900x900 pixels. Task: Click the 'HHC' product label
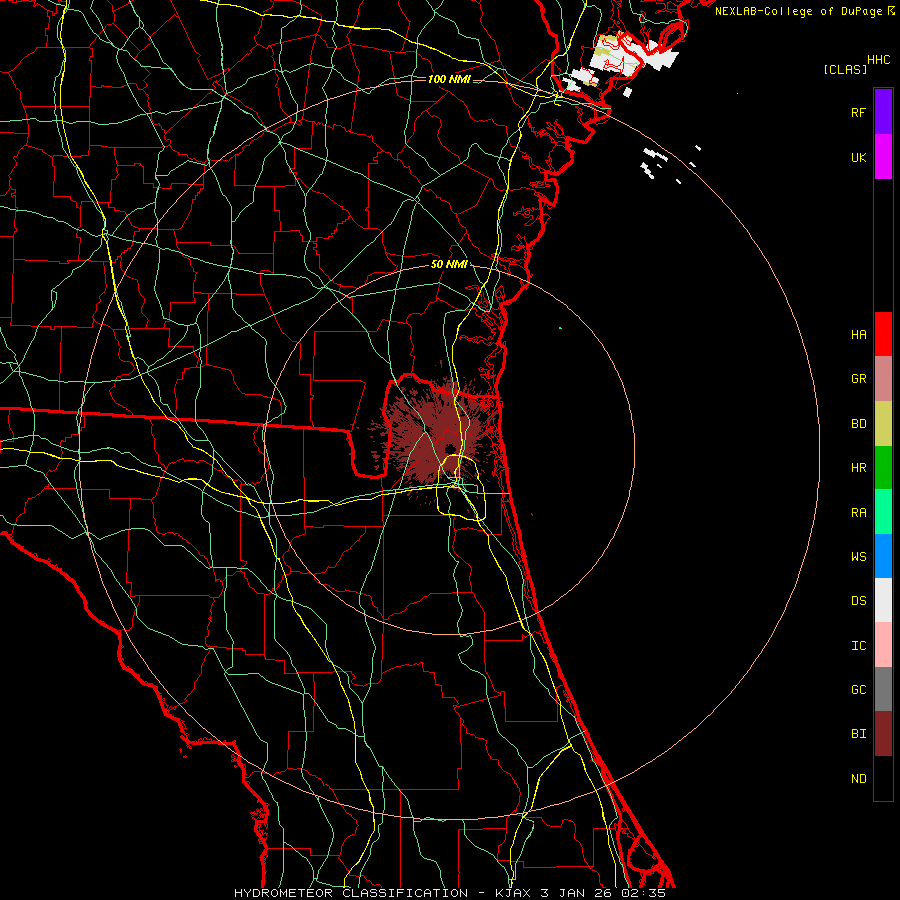coord(878,60)
